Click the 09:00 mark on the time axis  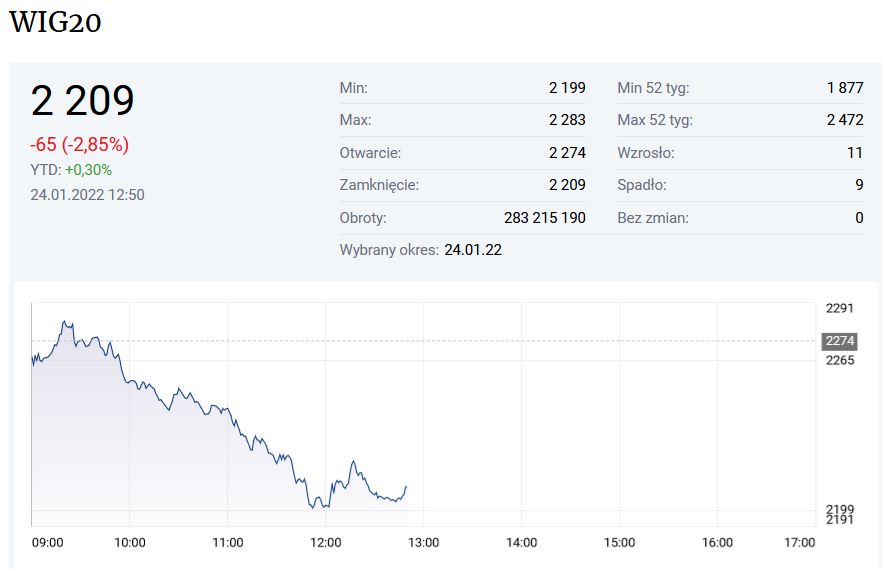point(48,542)
